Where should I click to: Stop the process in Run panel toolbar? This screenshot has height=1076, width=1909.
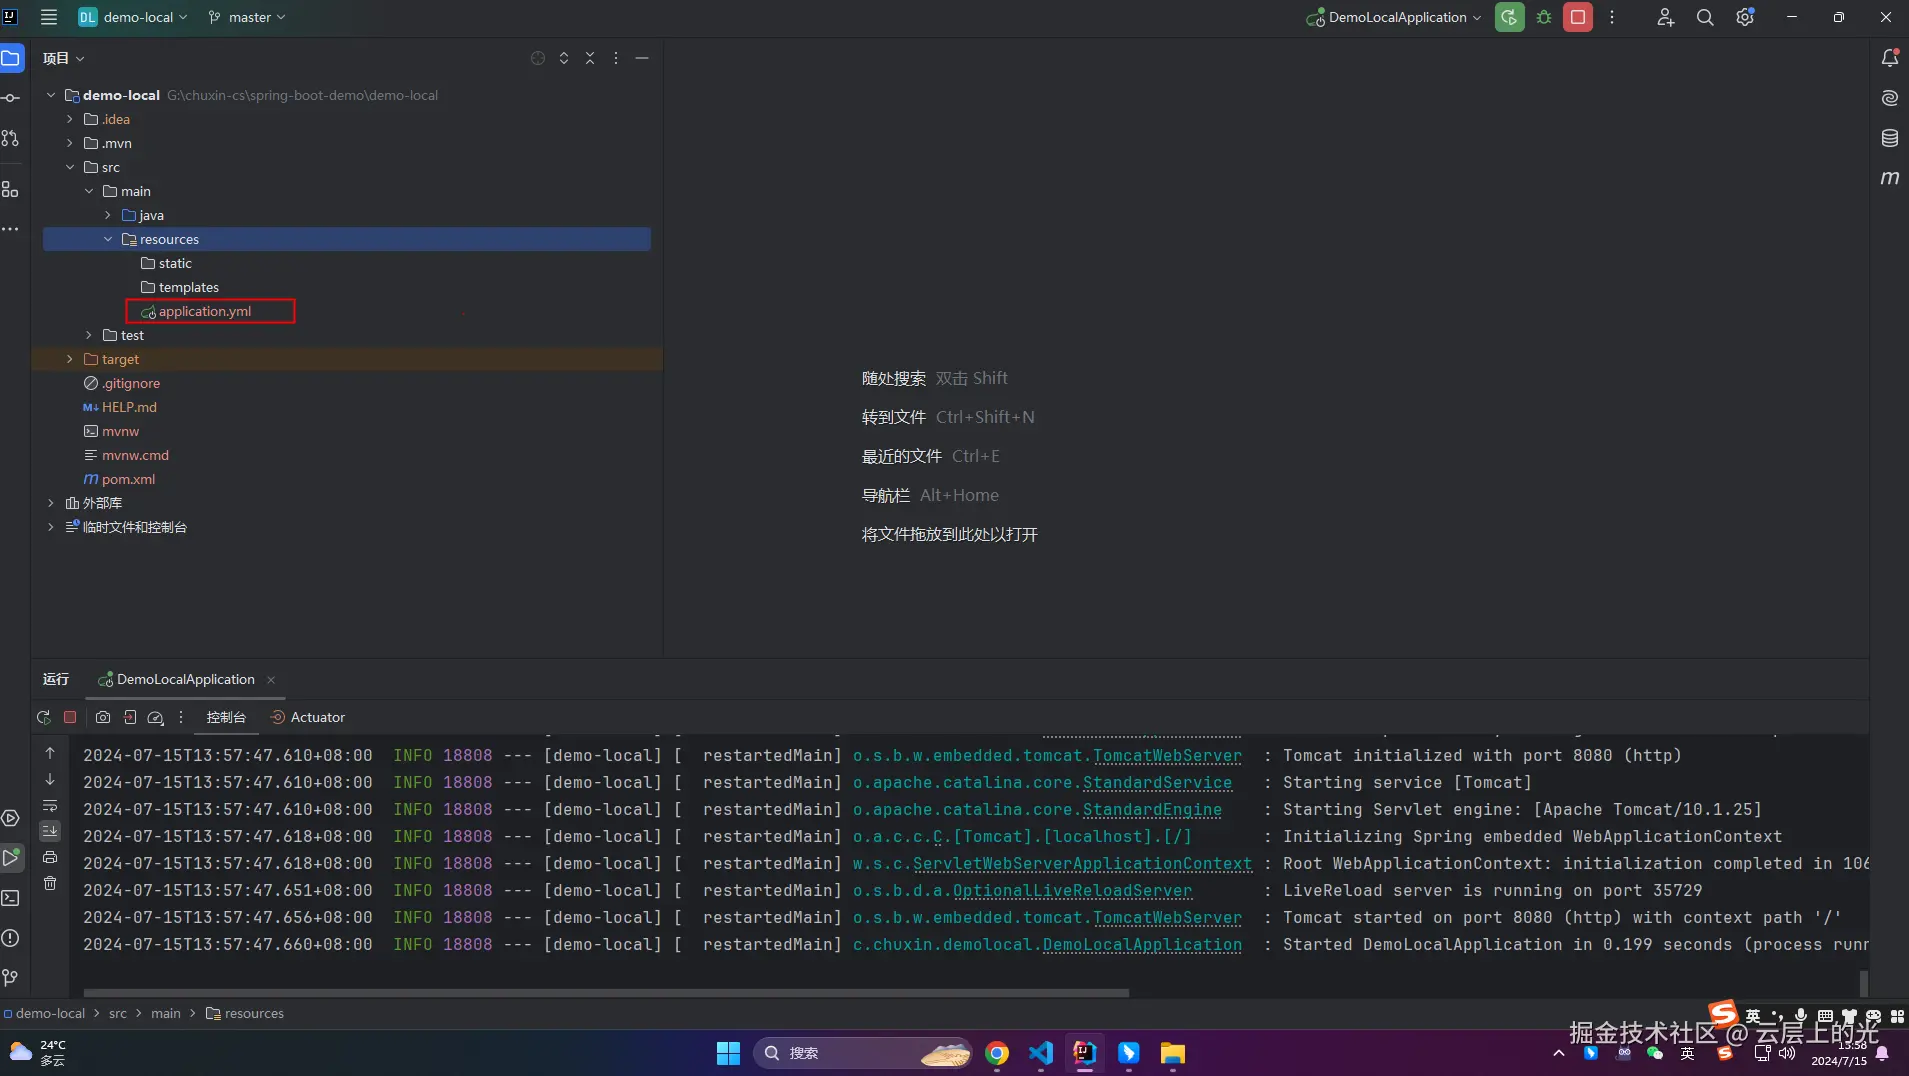[x=70, y=717]
